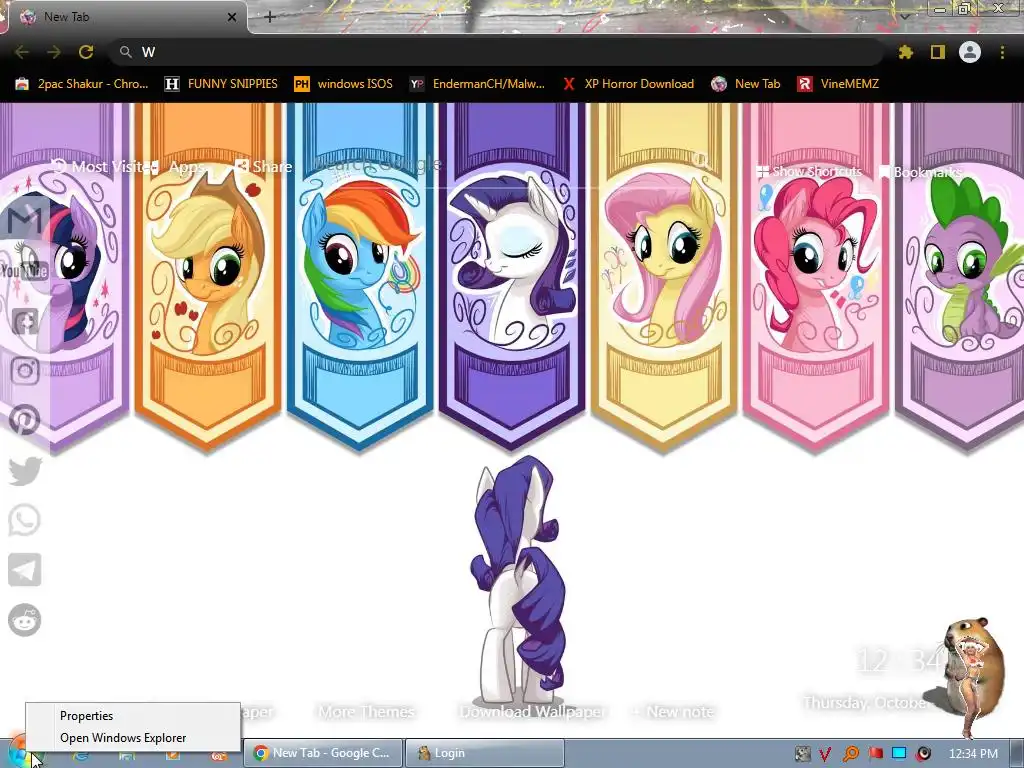Open the Chrome profile avatar
1024x768 pixels.
click(x=970, y=52)
